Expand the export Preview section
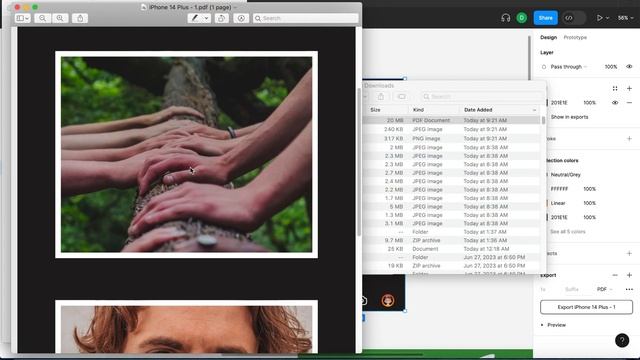640x360 pixels. tap(554, 325)
